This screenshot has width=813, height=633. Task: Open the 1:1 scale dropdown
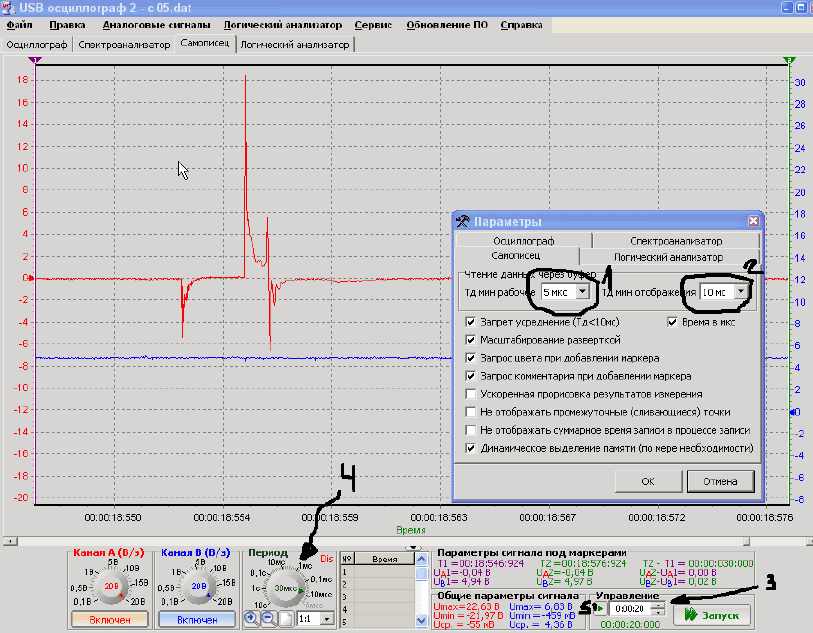click(327, 618)
